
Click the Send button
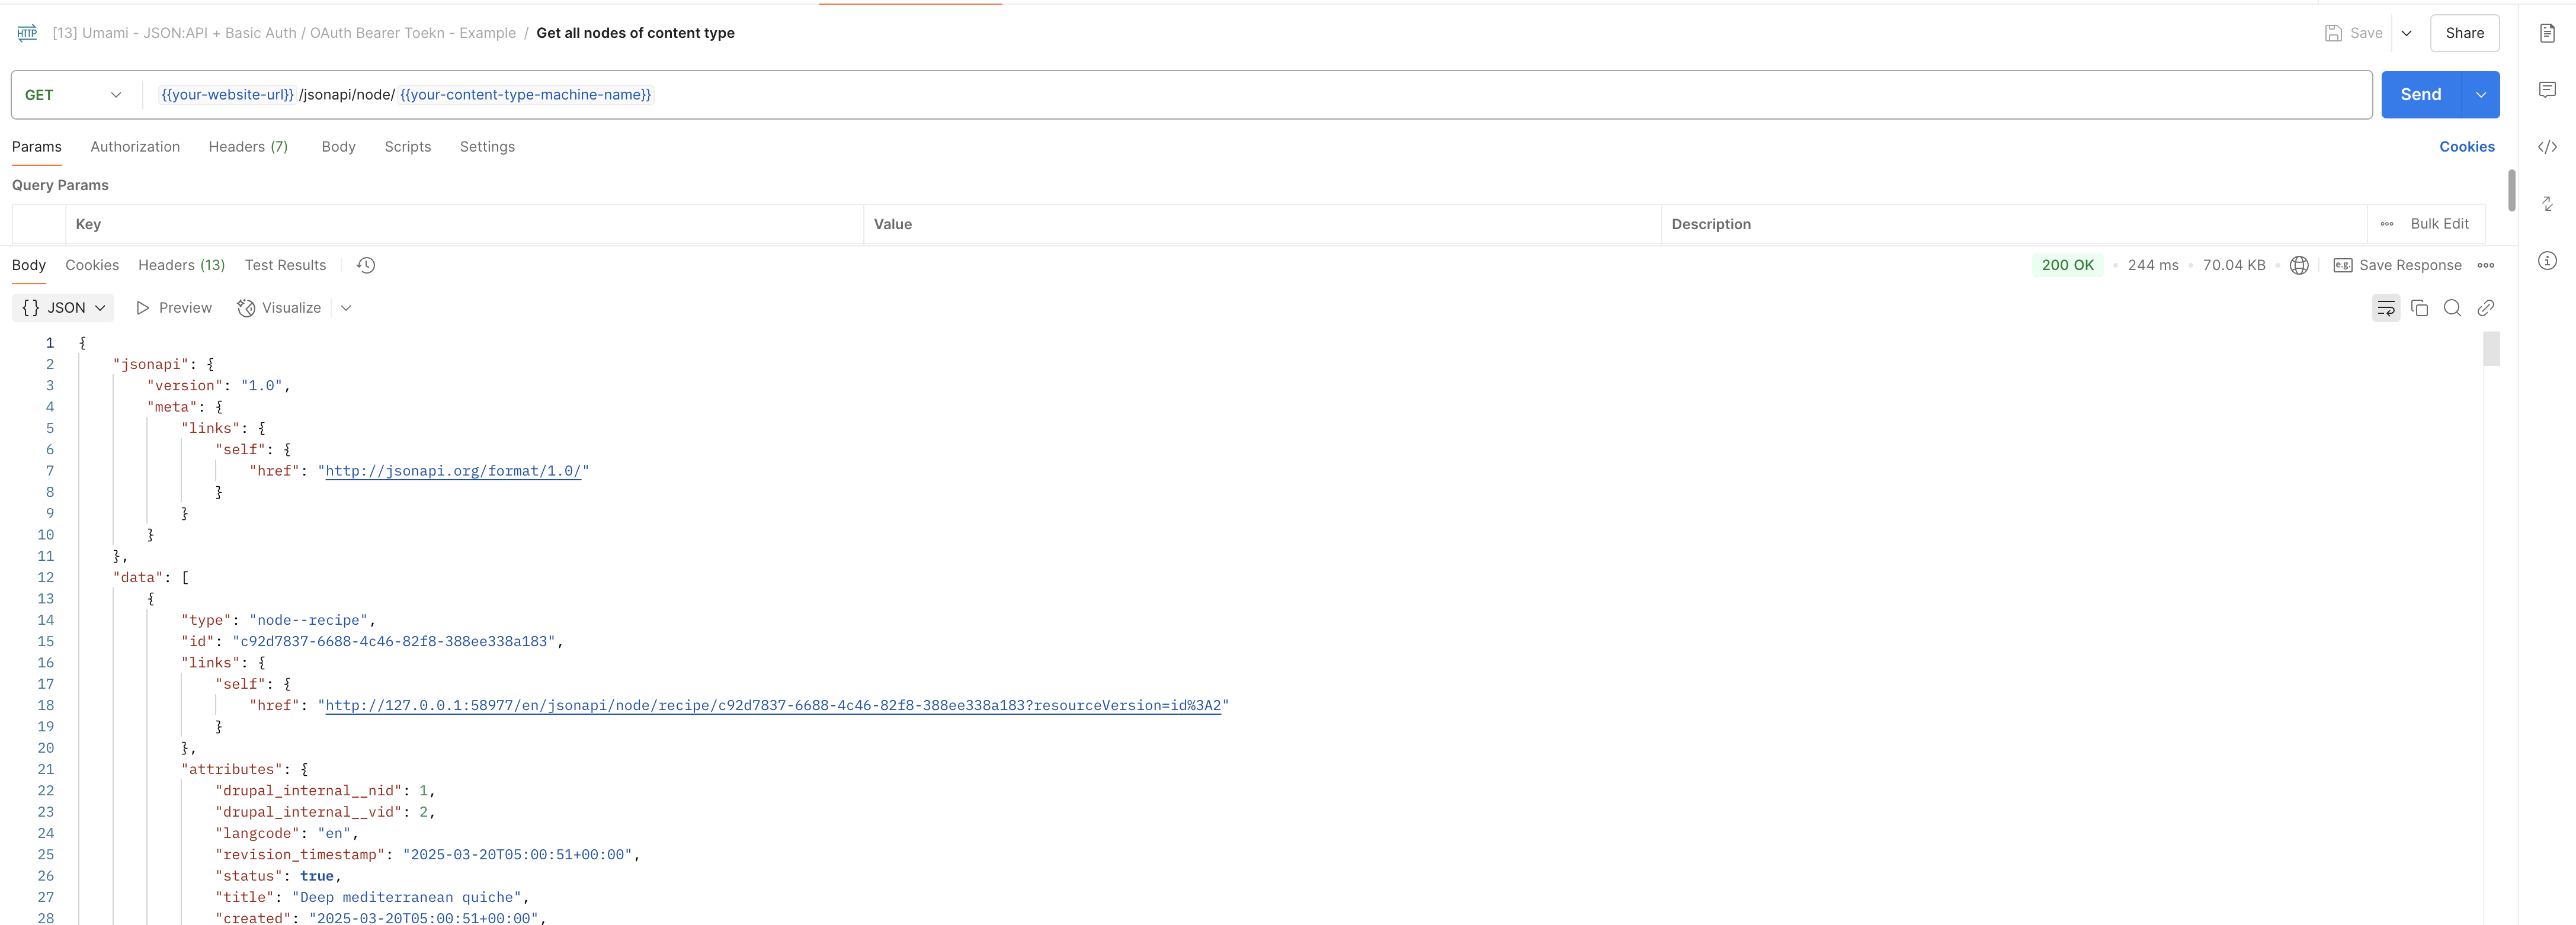click(2420, 95)
